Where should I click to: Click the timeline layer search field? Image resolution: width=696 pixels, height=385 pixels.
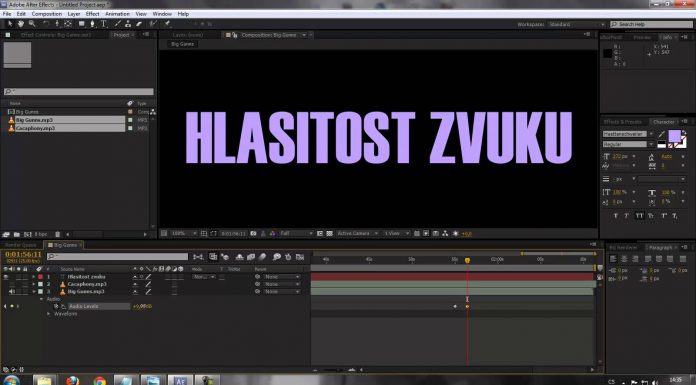coord(118,257)
